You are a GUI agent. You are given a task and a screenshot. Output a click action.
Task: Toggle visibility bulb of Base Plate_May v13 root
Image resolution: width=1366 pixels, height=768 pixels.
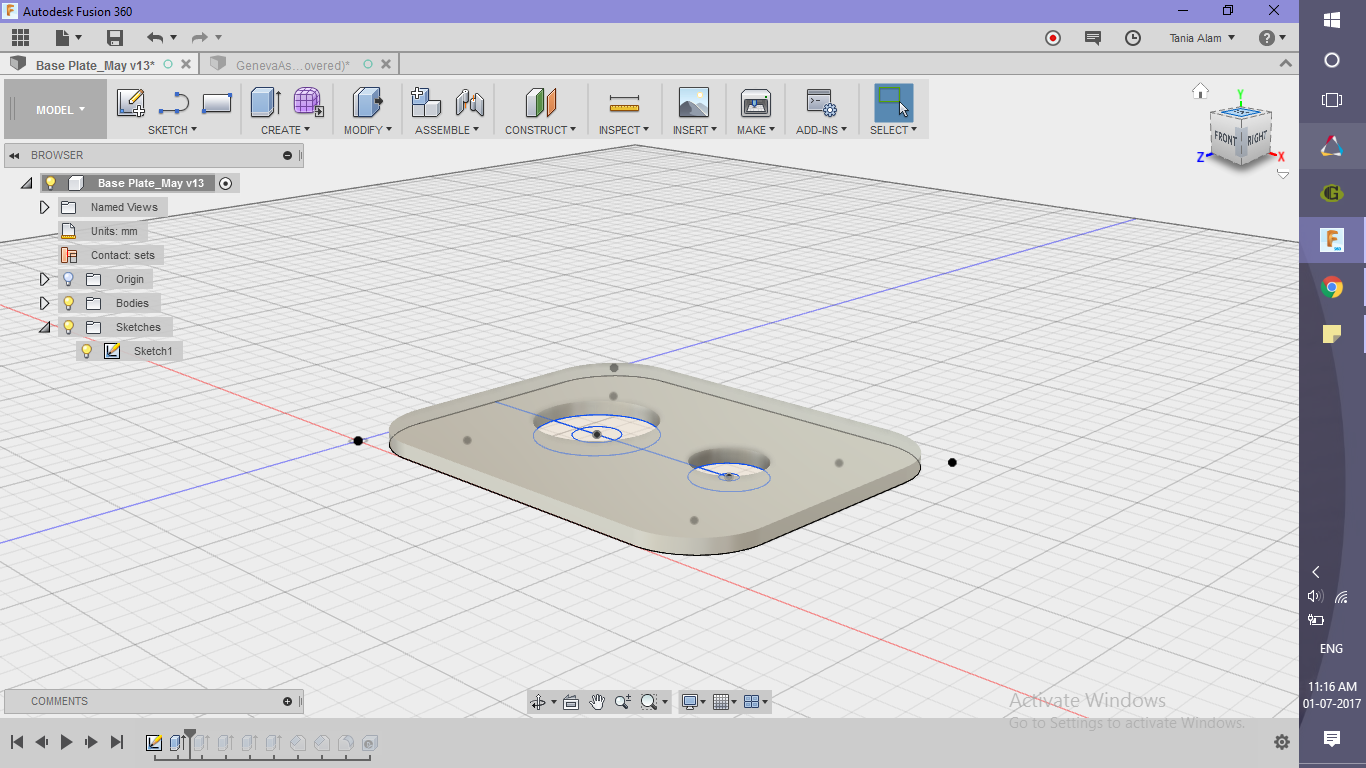50,183
